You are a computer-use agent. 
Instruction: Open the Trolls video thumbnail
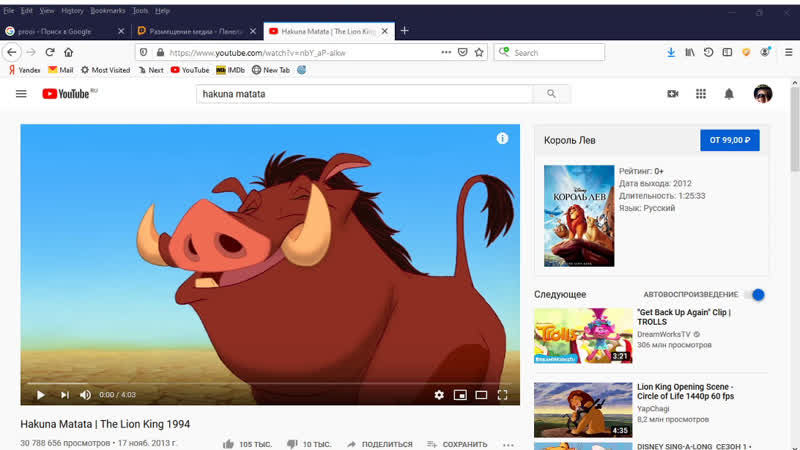tap(583, 336)
